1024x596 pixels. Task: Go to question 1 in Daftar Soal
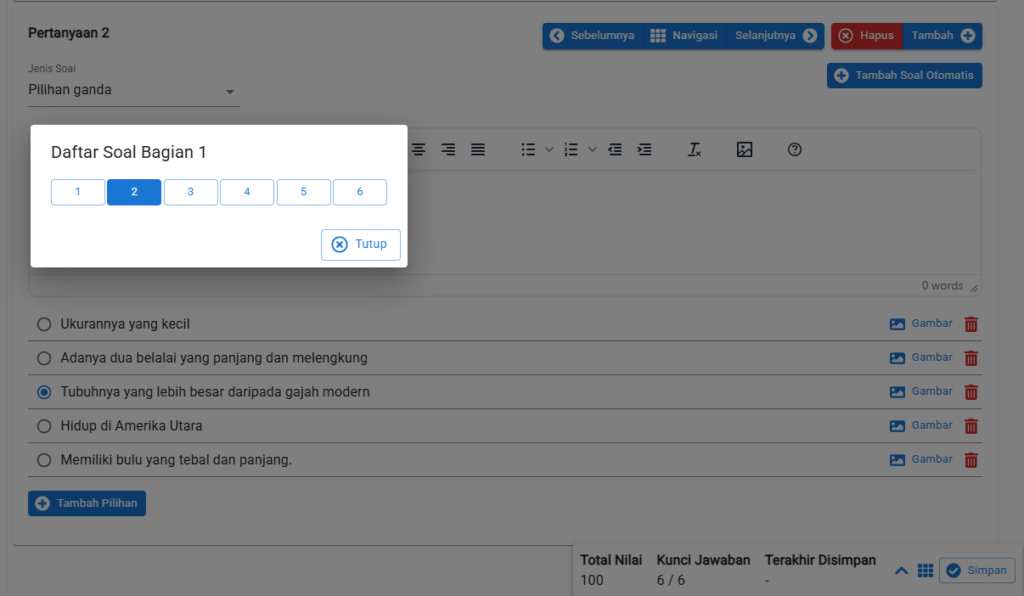[78, 192]
